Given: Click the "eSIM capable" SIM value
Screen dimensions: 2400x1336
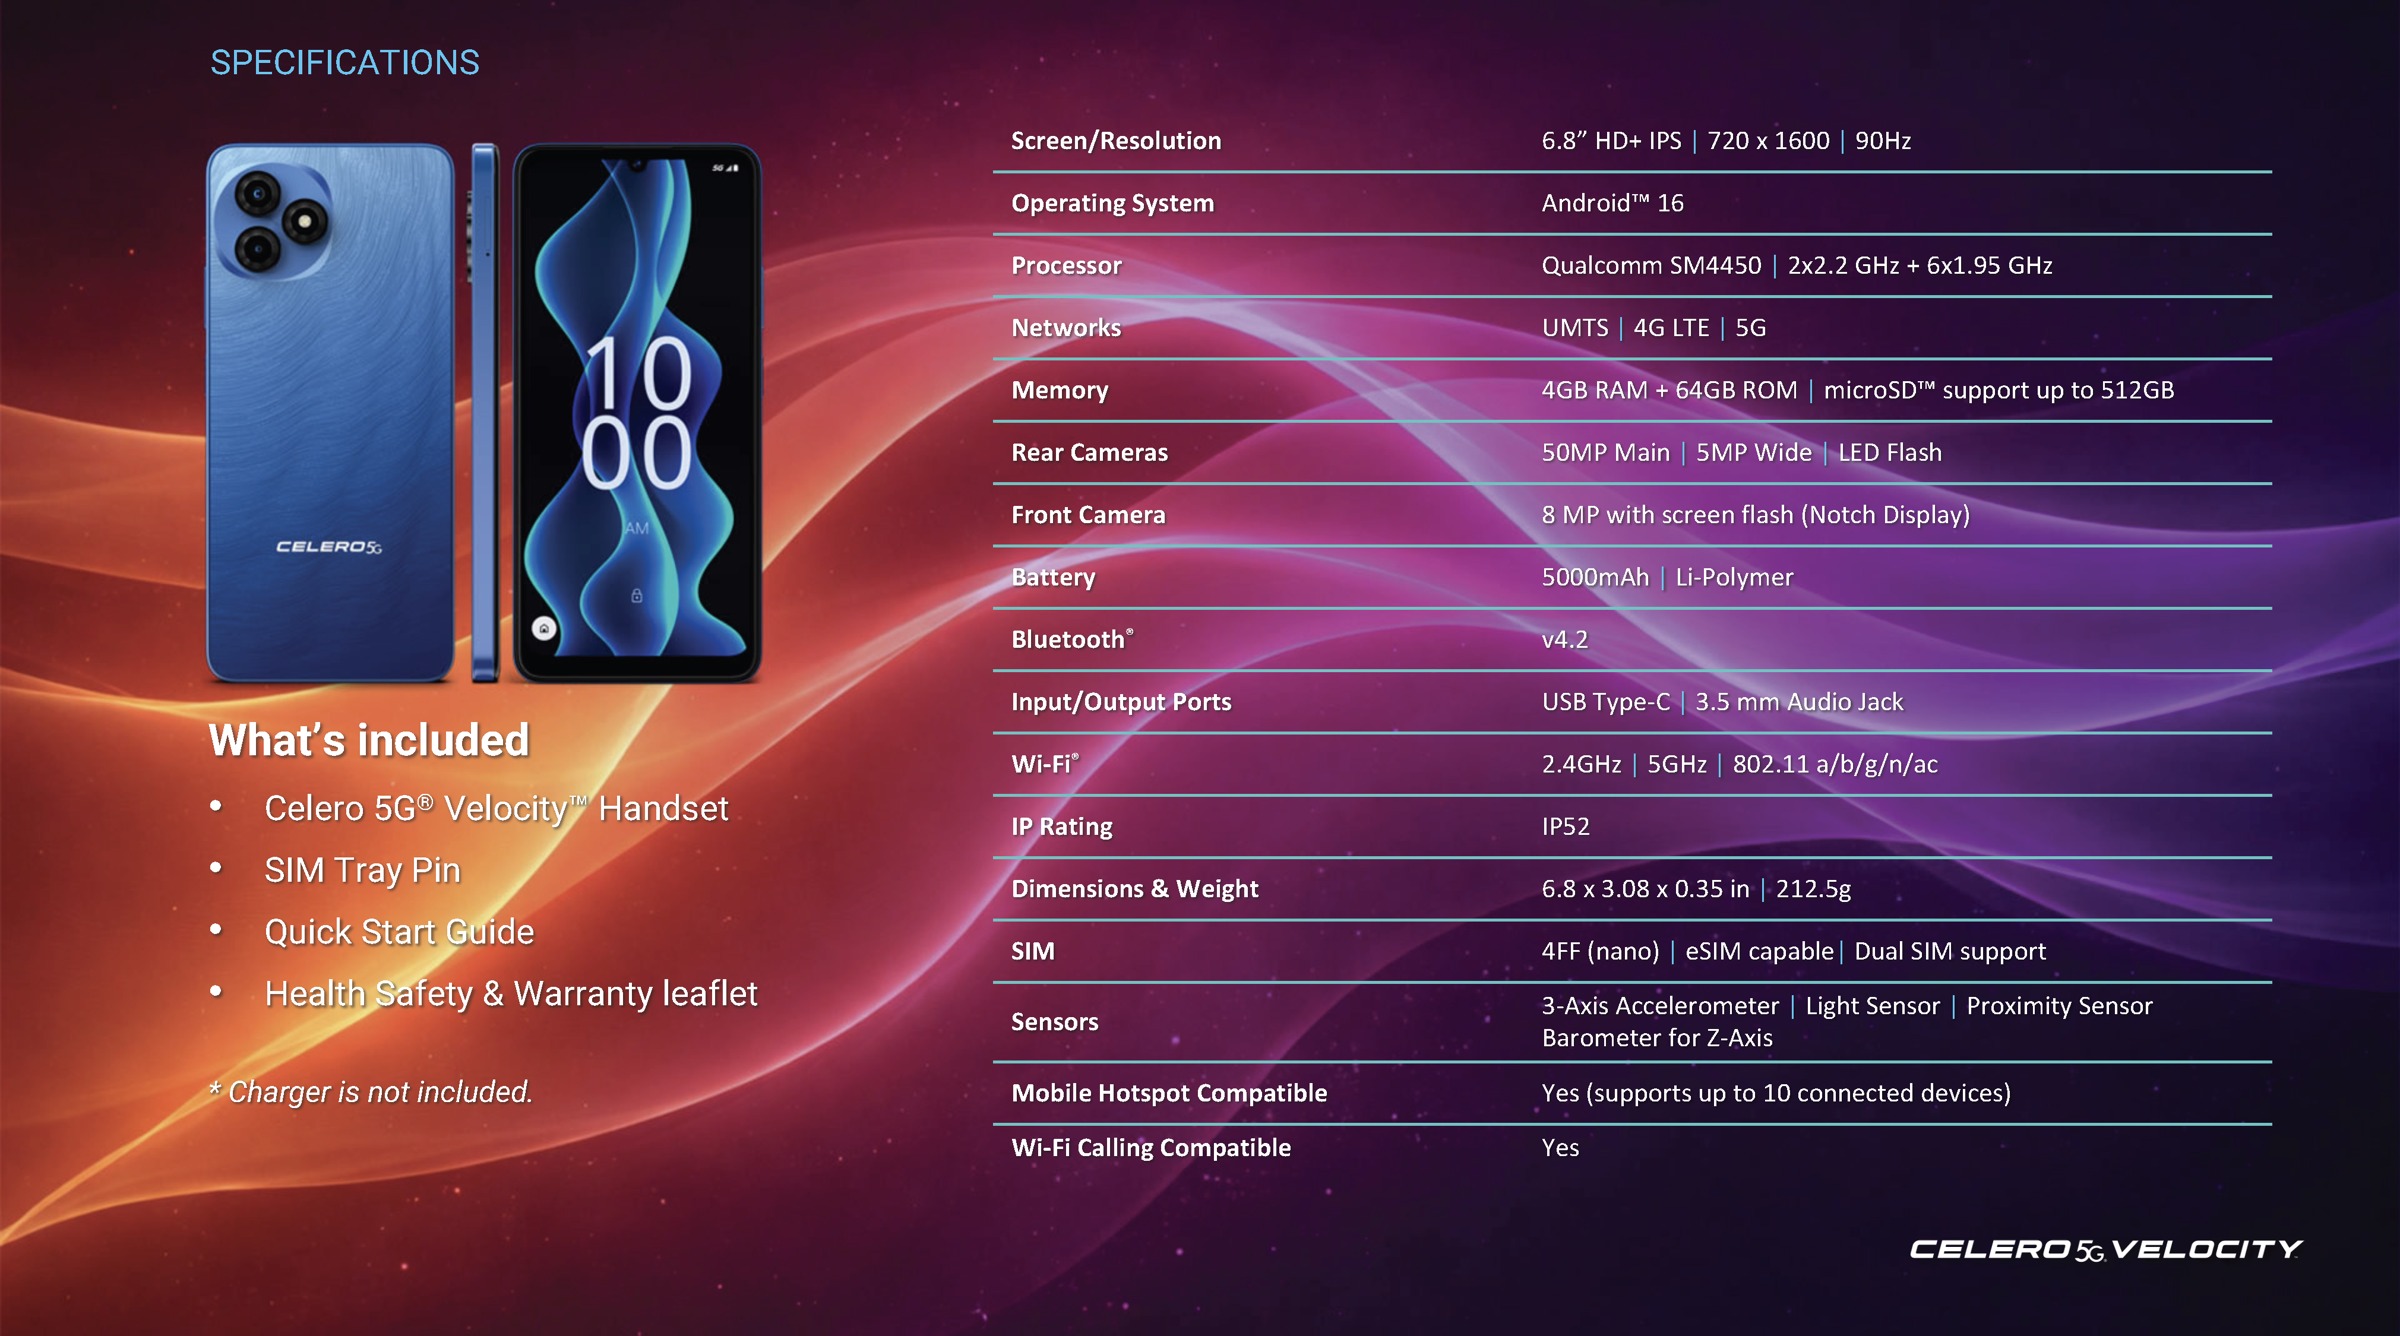Looking at the screenshot, I should pyautogui.click(x=1759, y=951).
